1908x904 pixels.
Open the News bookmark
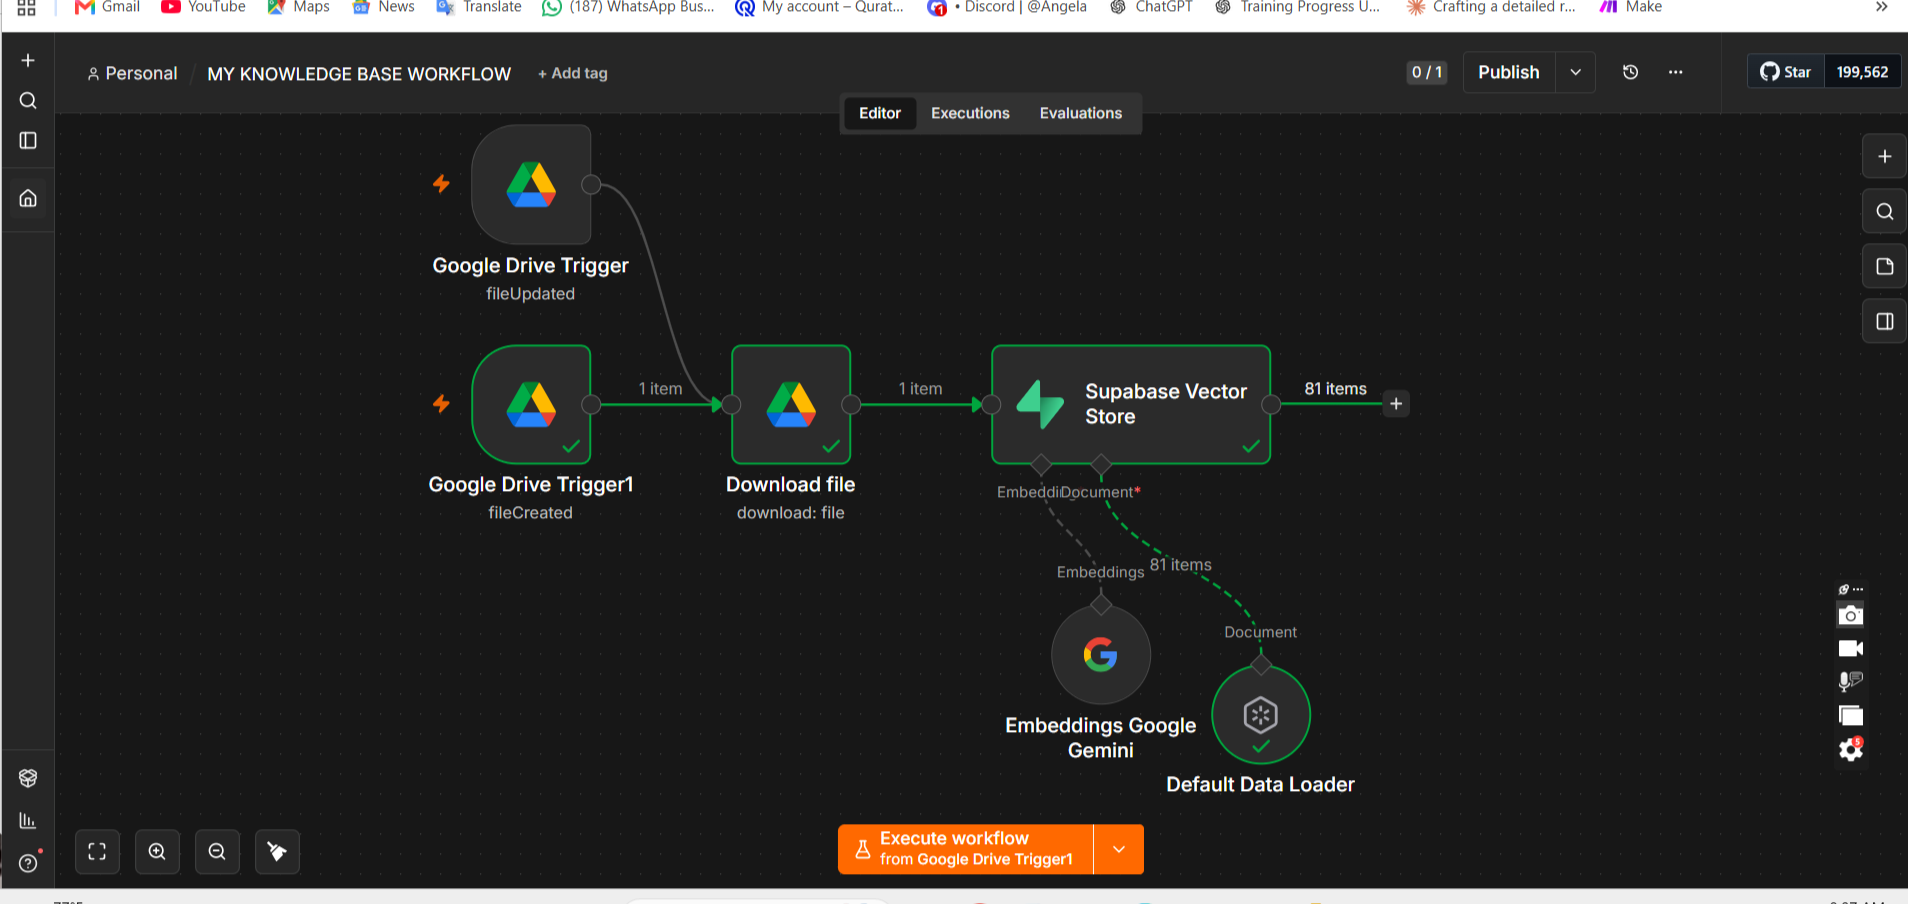pos(383,7)
